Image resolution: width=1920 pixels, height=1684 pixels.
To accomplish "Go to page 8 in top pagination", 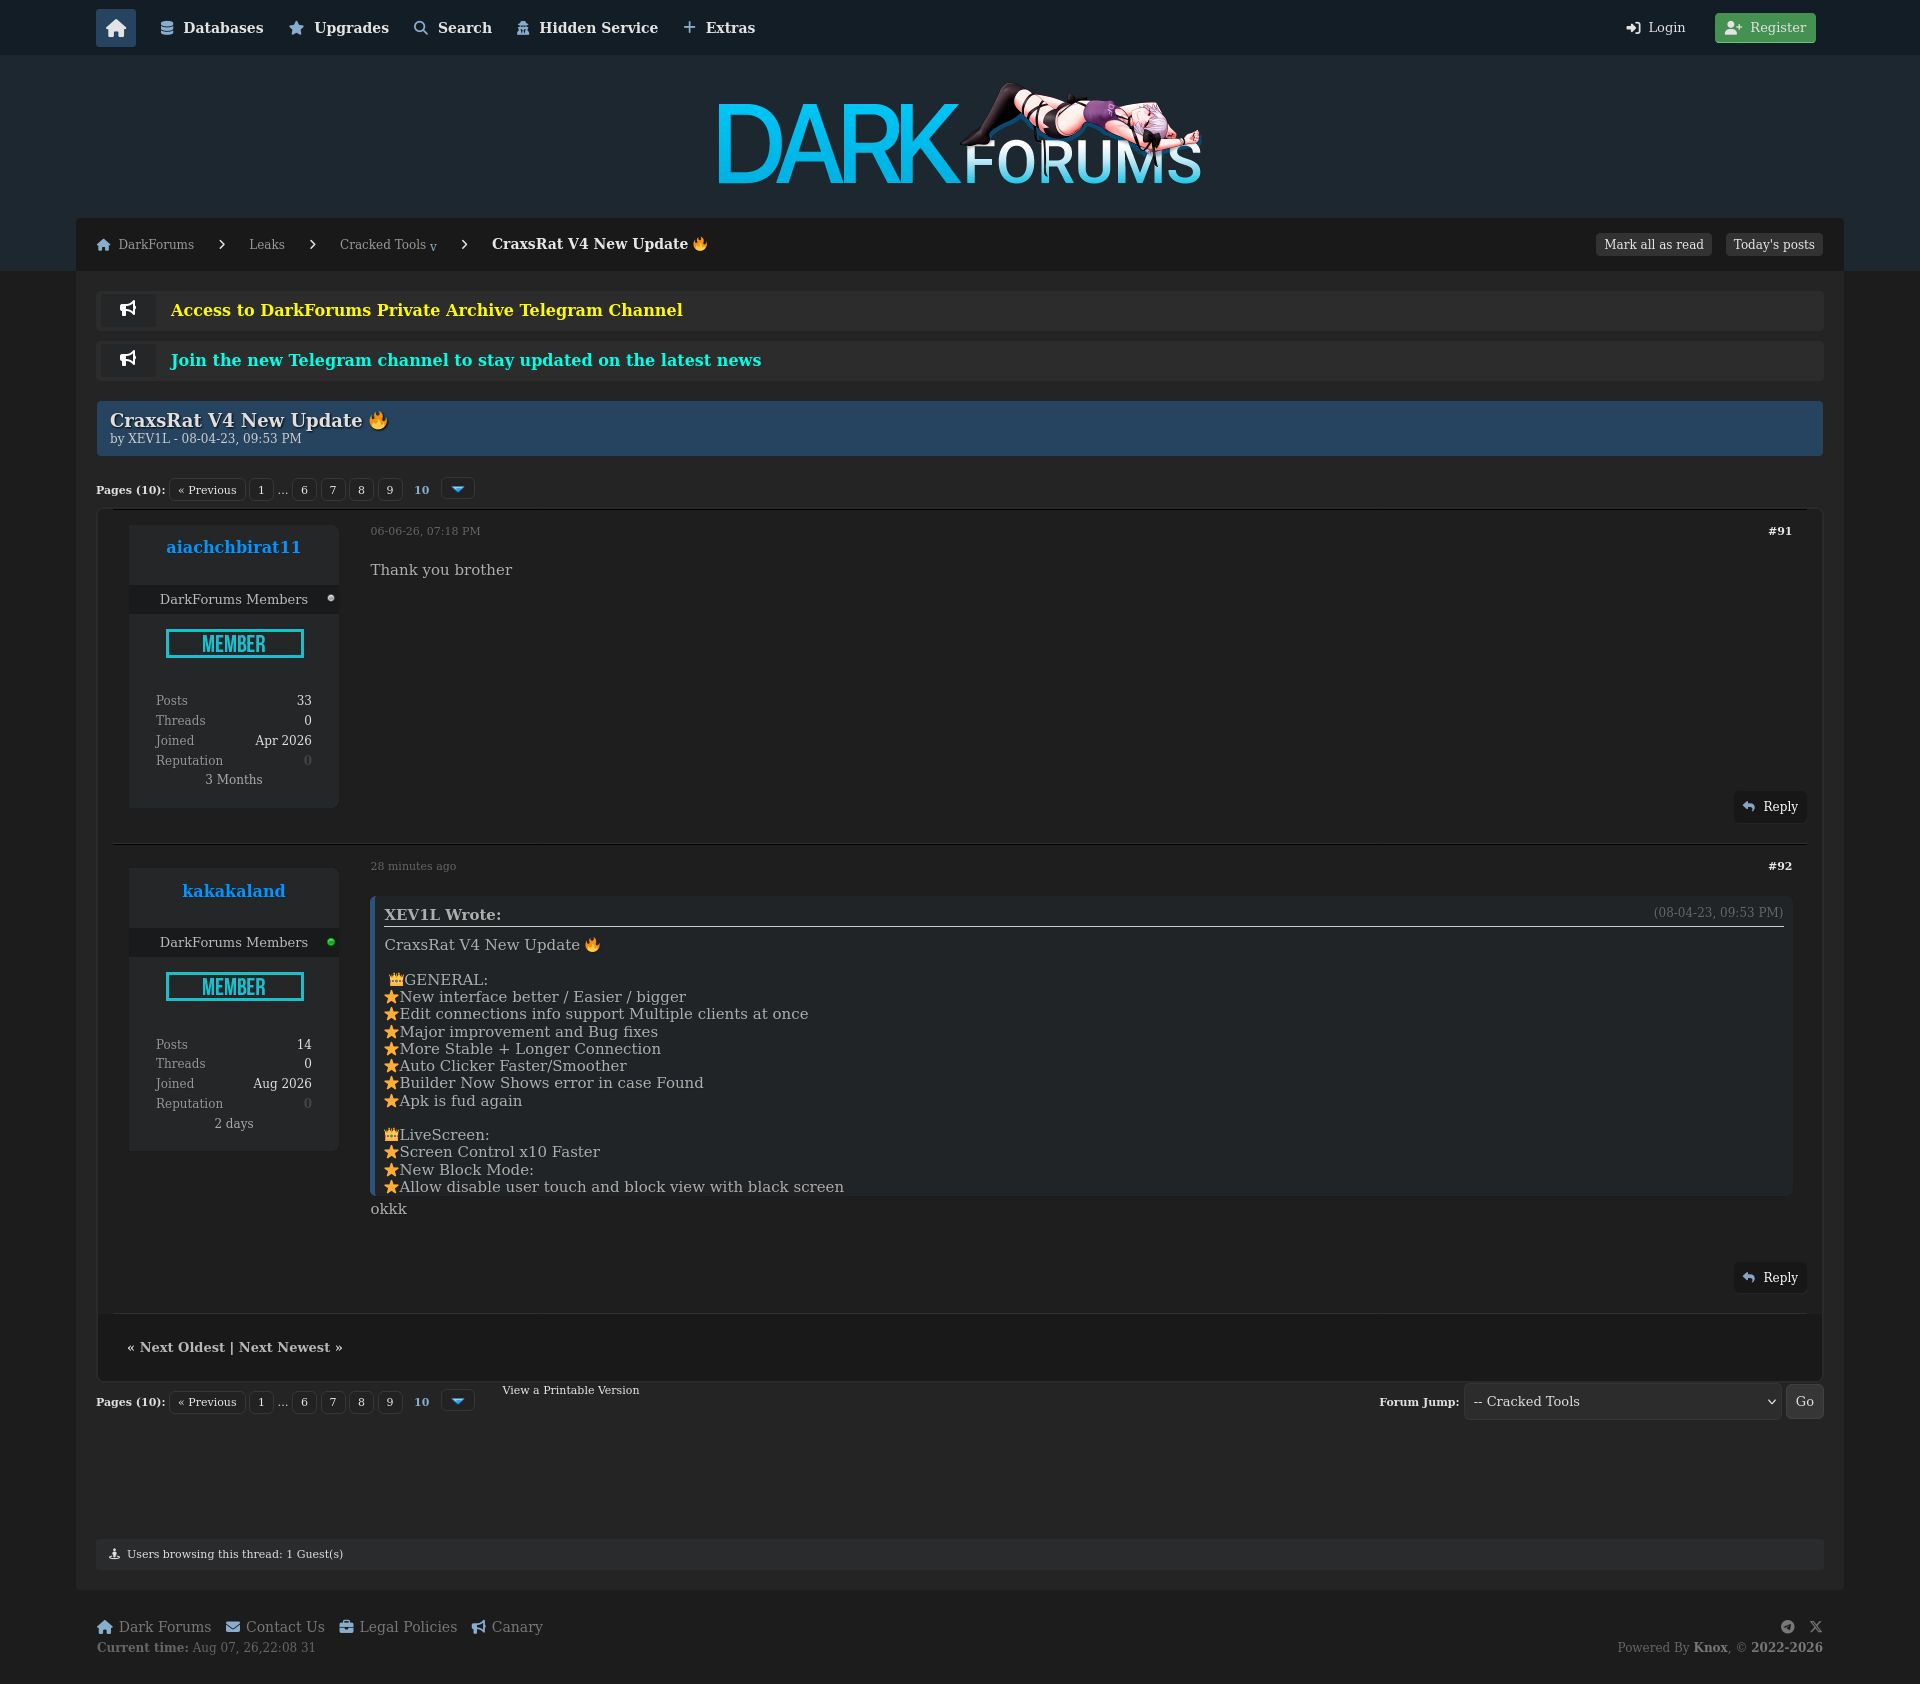I will [361, 490].
